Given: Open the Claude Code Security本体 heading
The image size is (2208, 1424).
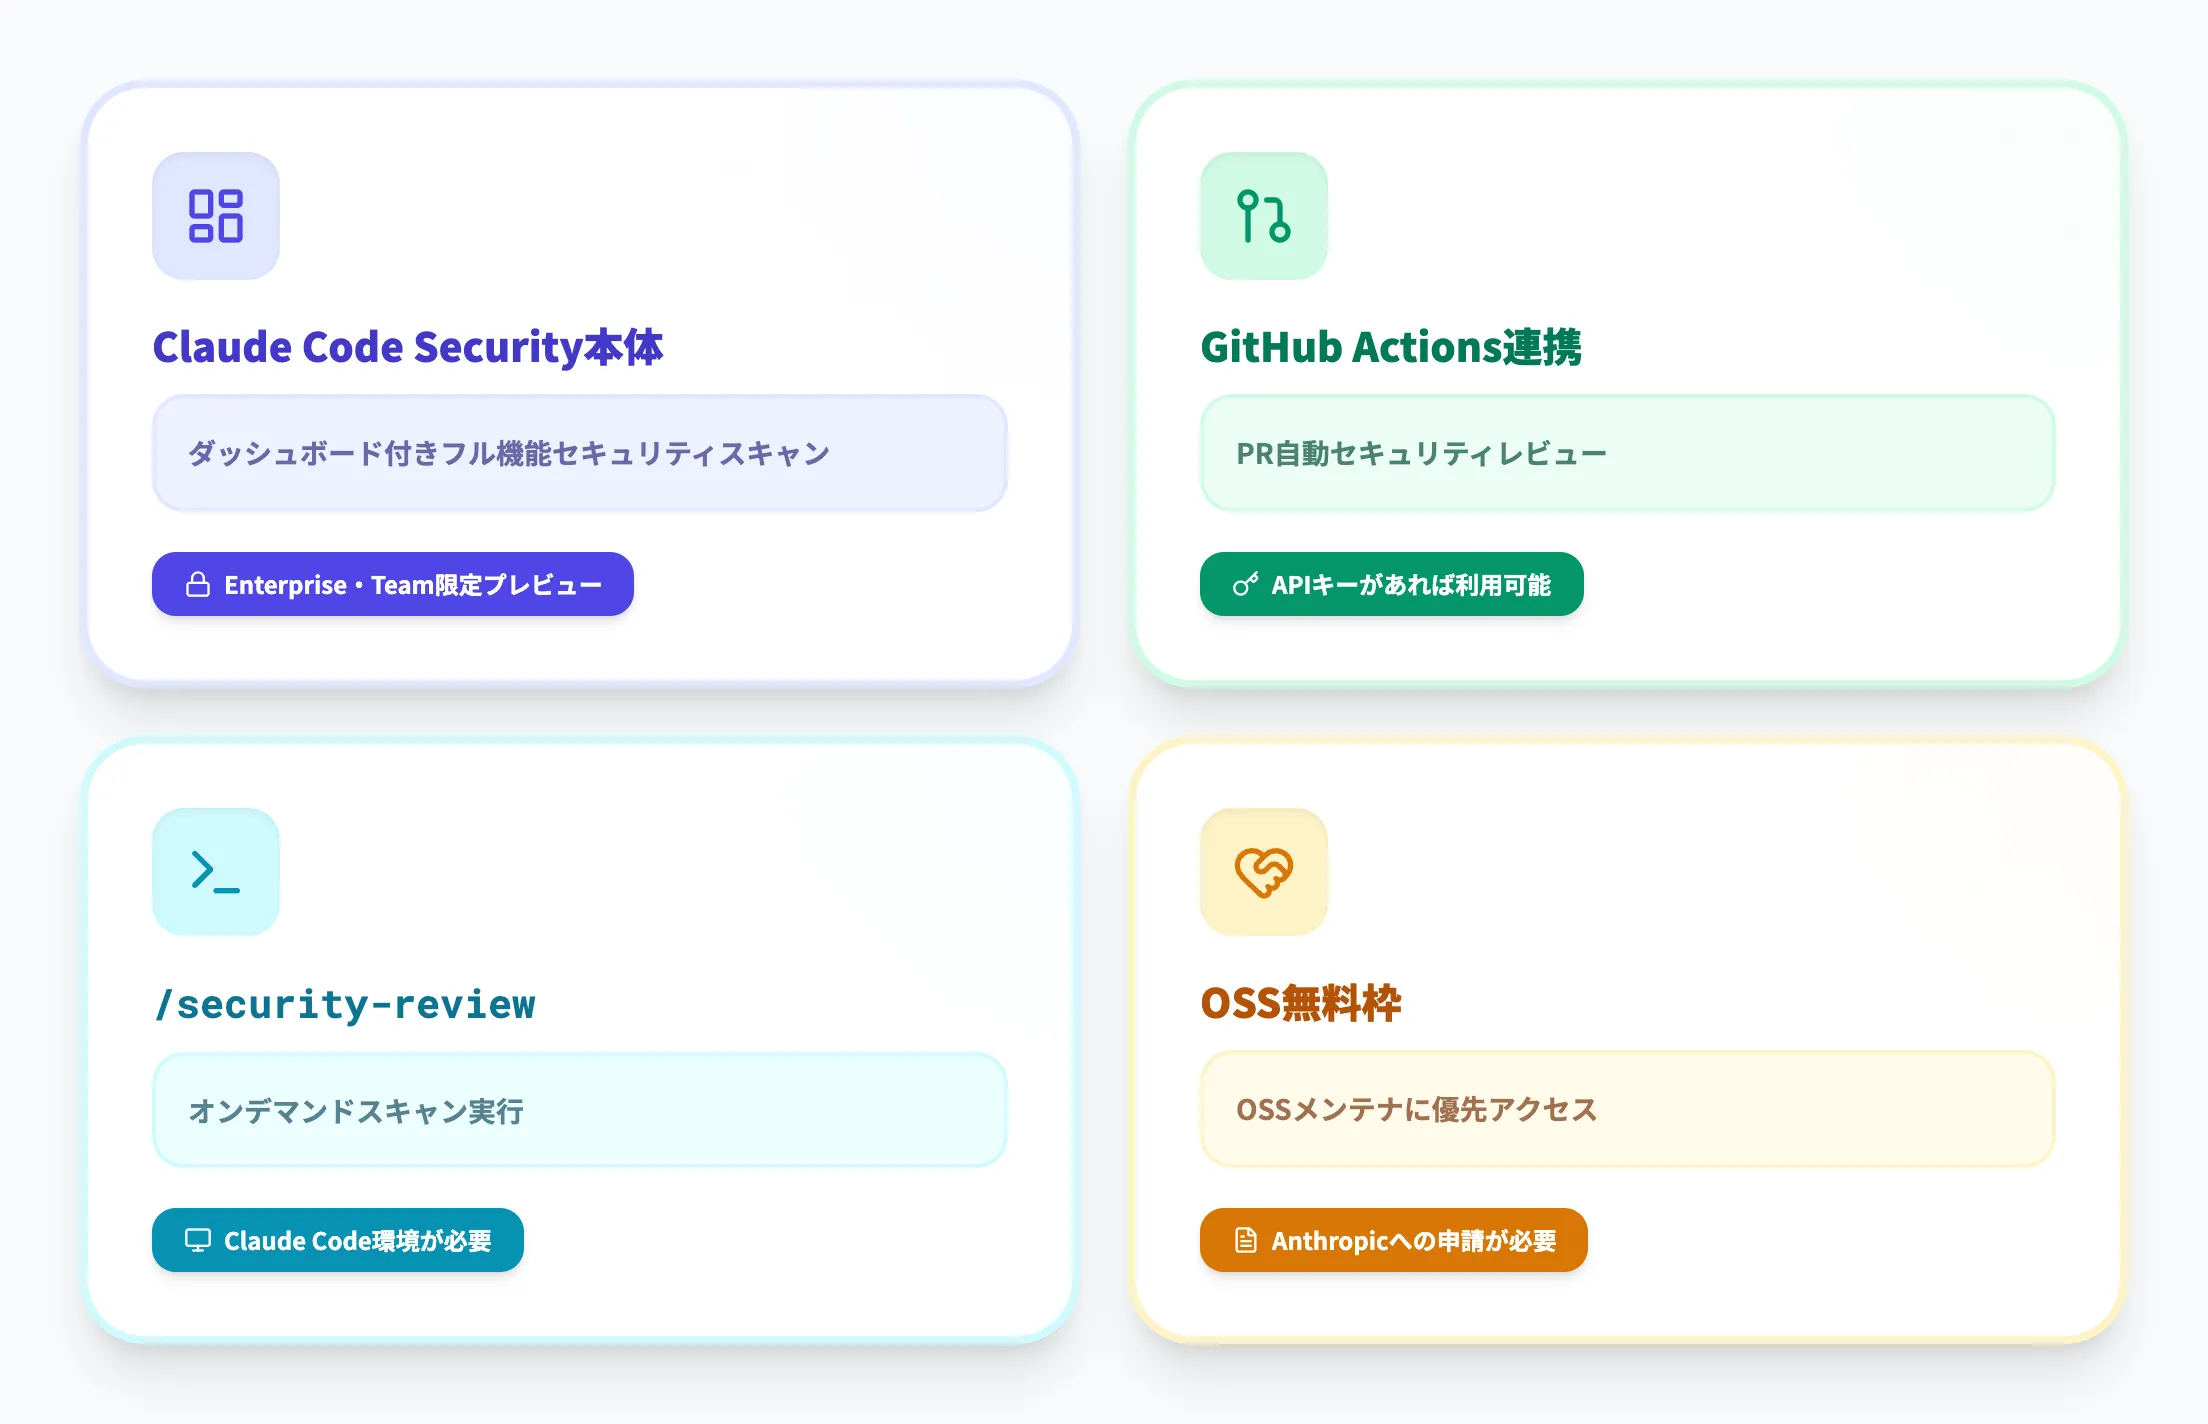Looking at the screenshot, I should (408, 347).
